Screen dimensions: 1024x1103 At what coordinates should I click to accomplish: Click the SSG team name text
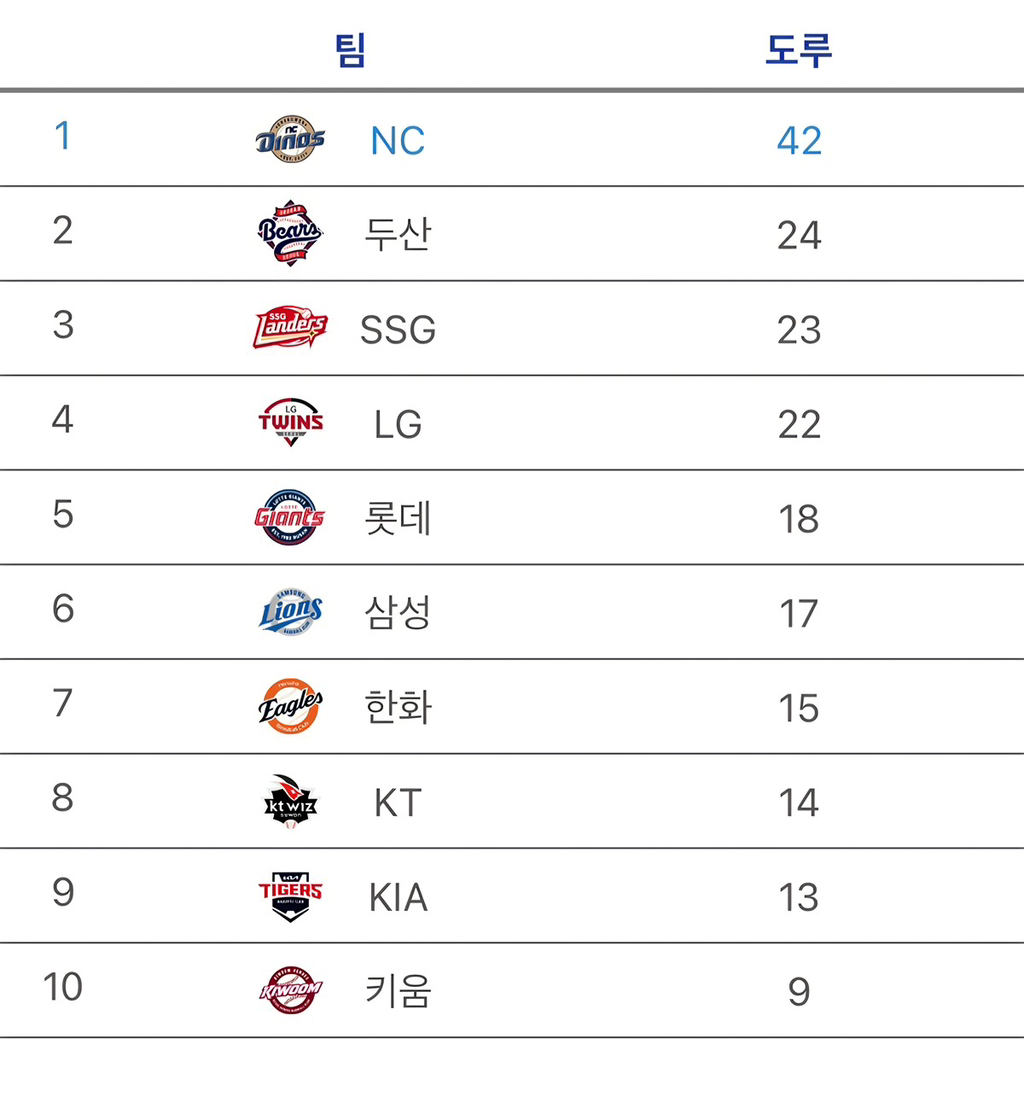click(x=398, y=330)
